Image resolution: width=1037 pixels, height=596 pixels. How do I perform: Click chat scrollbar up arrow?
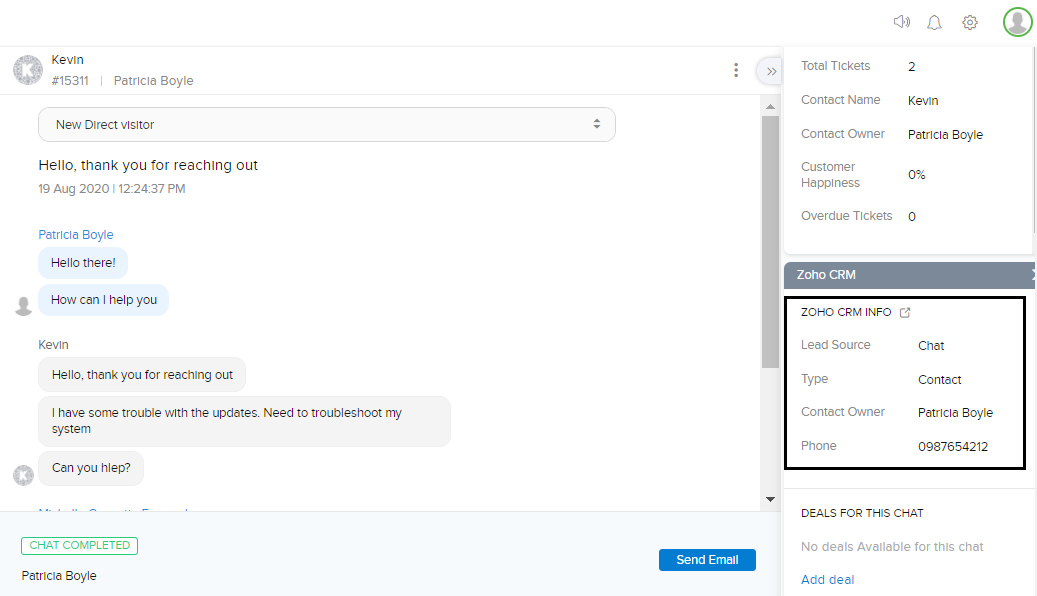770,106
